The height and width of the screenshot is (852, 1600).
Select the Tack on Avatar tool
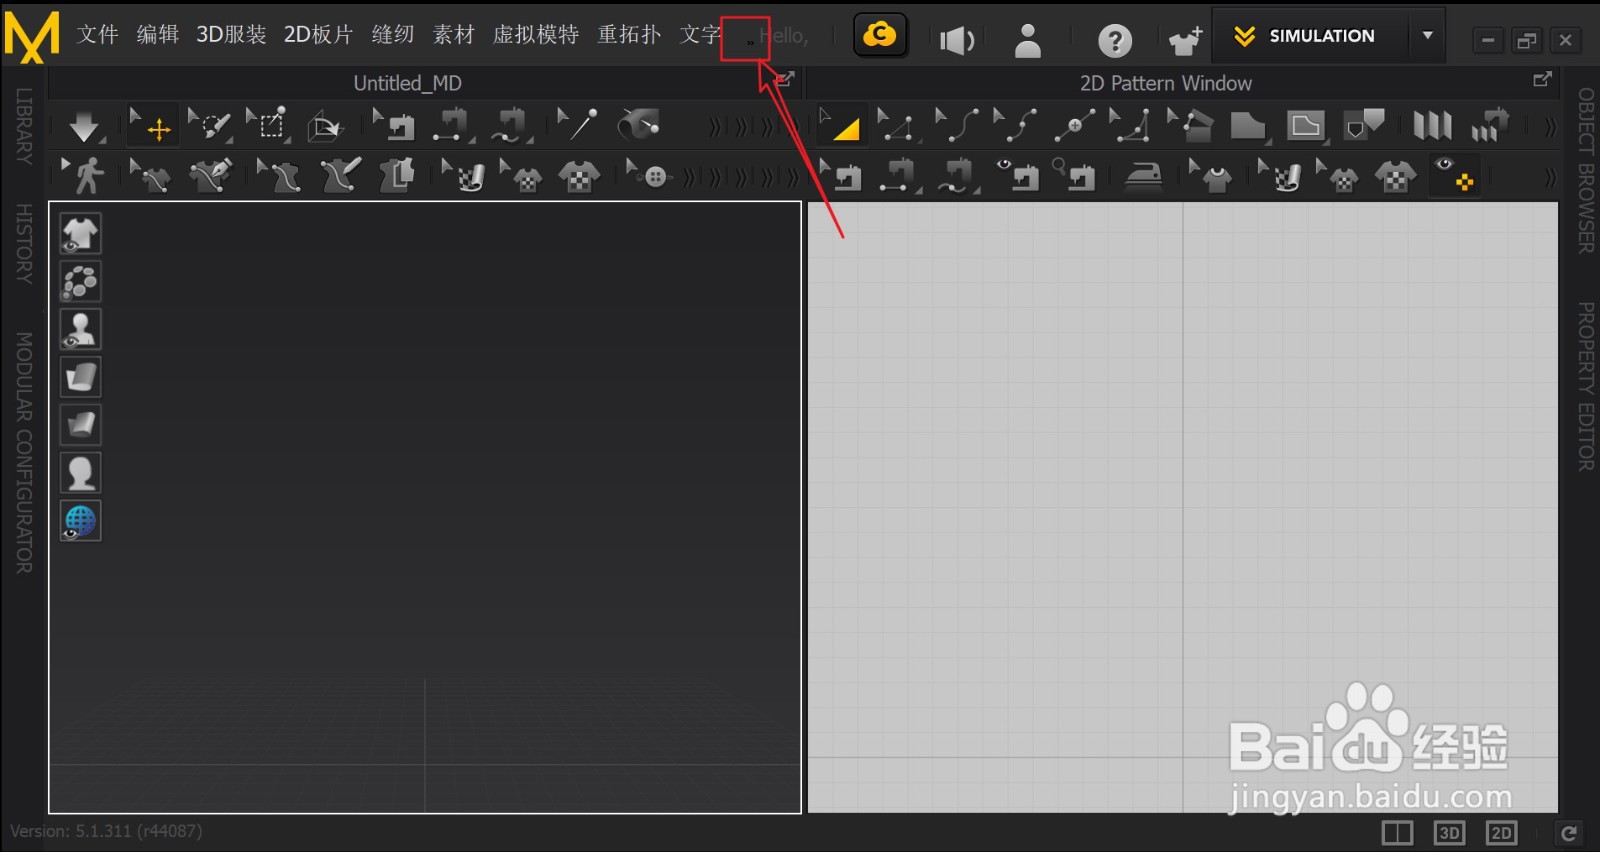(639, 125)
